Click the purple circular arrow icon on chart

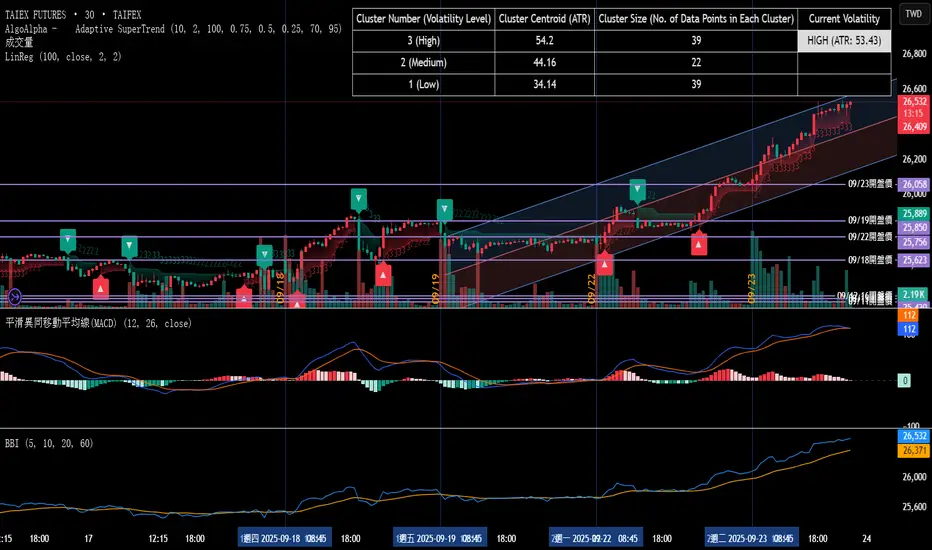click(15, 296)
